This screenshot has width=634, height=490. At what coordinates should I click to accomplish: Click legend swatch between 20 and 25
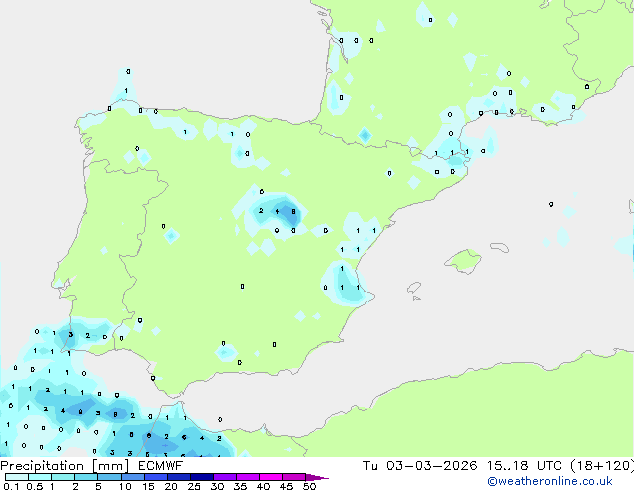(179, 477)
